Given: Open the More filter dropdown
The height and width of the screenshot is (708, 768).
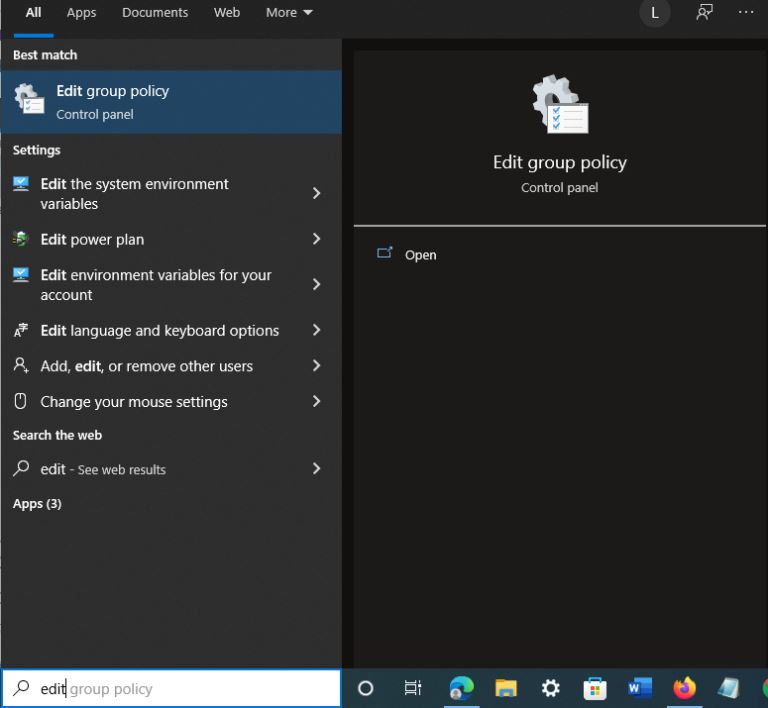Looking at the screenshot, I should (x=289, y=13).
